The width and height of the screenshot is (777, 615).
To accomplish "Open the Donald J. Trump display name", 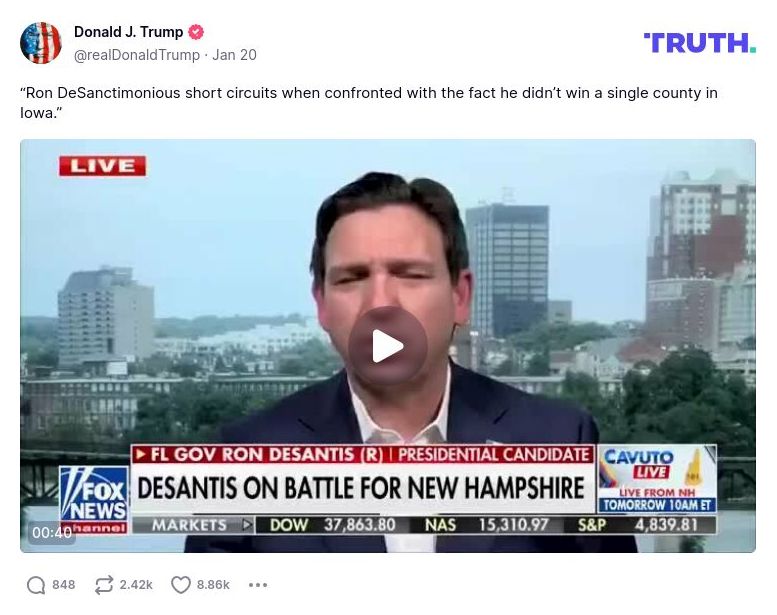I will click(128, 32).
